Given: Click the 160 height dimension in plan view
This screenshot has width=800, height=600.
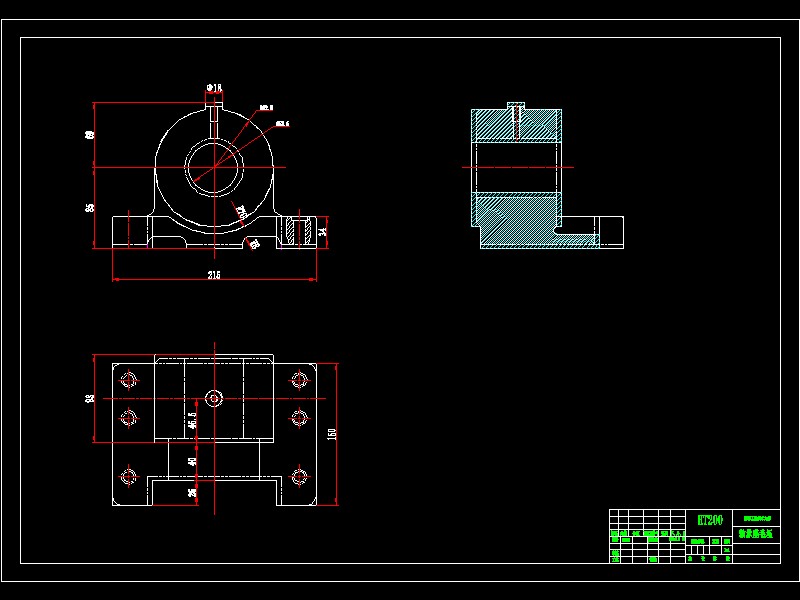Looking at the screenshot, I should (x=332, y=434).
